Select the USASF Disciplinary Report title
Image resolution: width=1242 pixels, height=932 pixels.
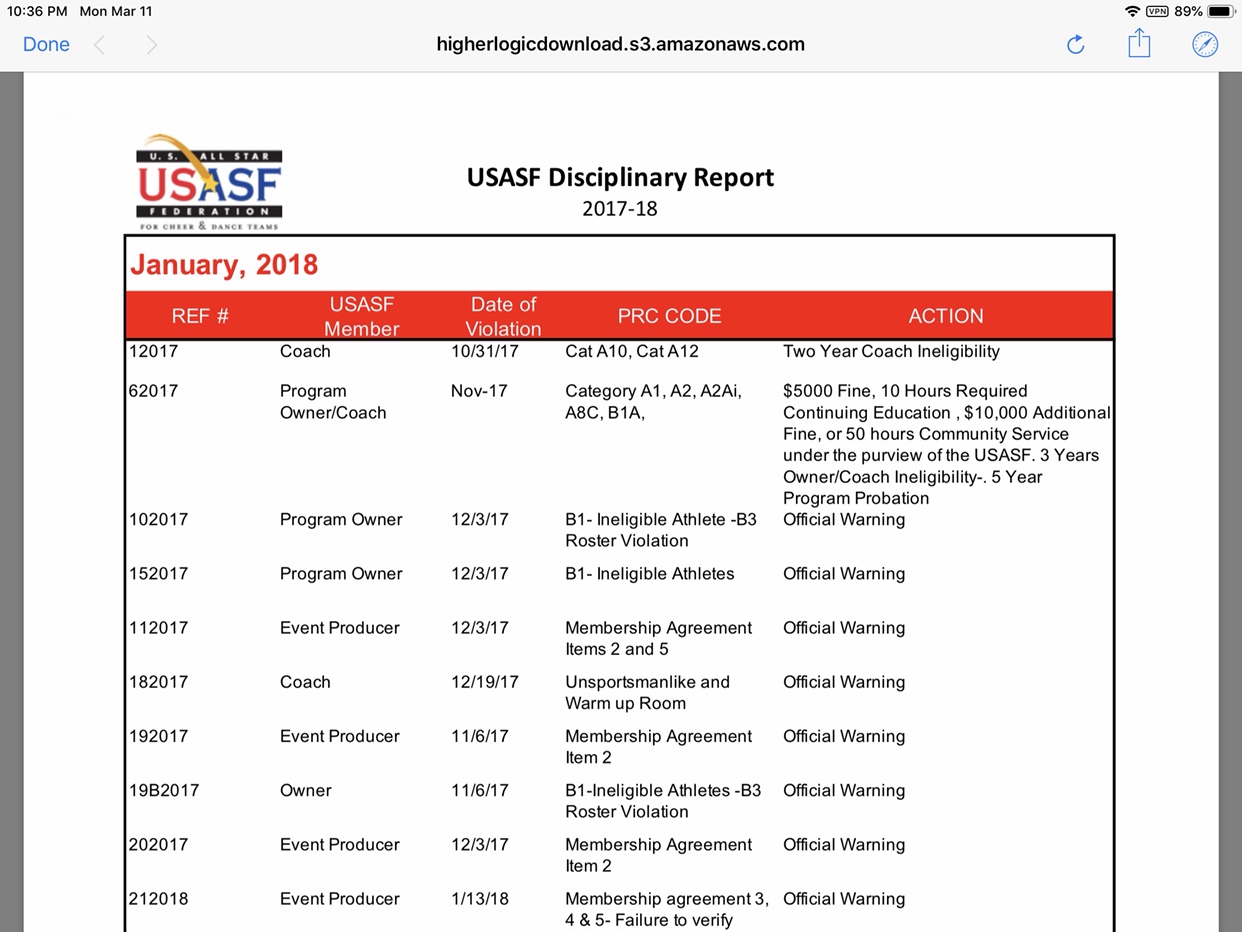pos(620,177)
